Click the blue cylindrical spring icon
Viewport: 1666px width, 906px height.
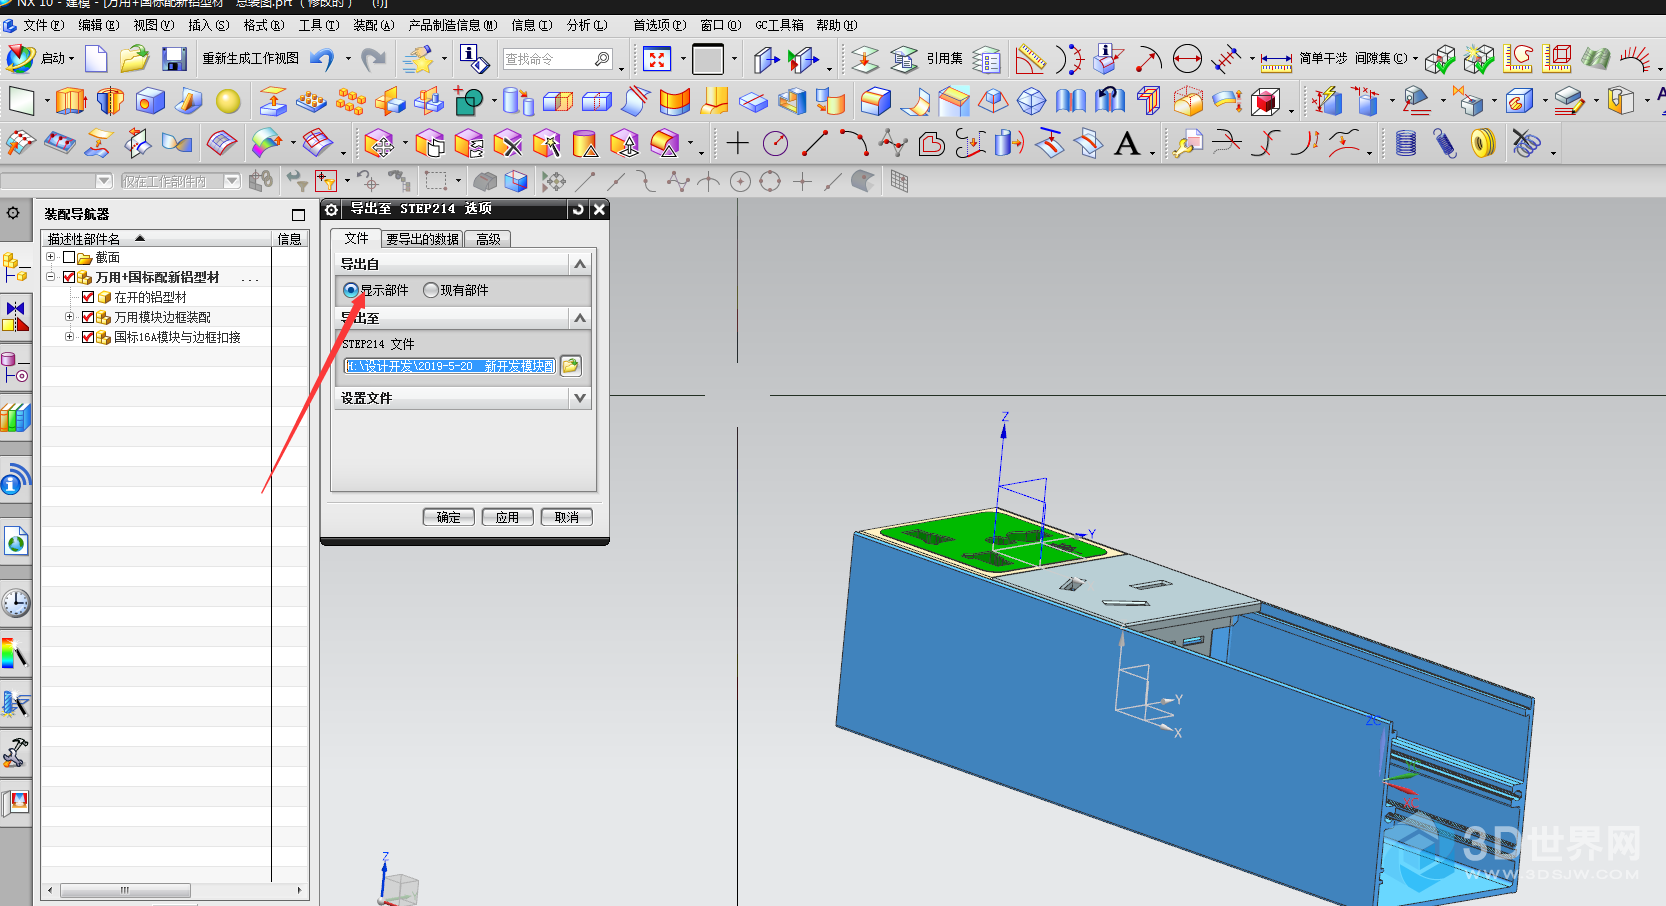click(x=1406, y=143)
